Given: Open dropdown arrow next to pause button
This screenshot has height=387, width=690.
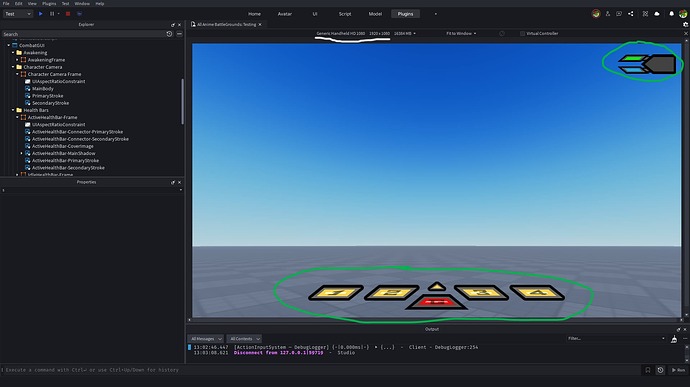Looking at the screenshot, I should coord(59,14).
